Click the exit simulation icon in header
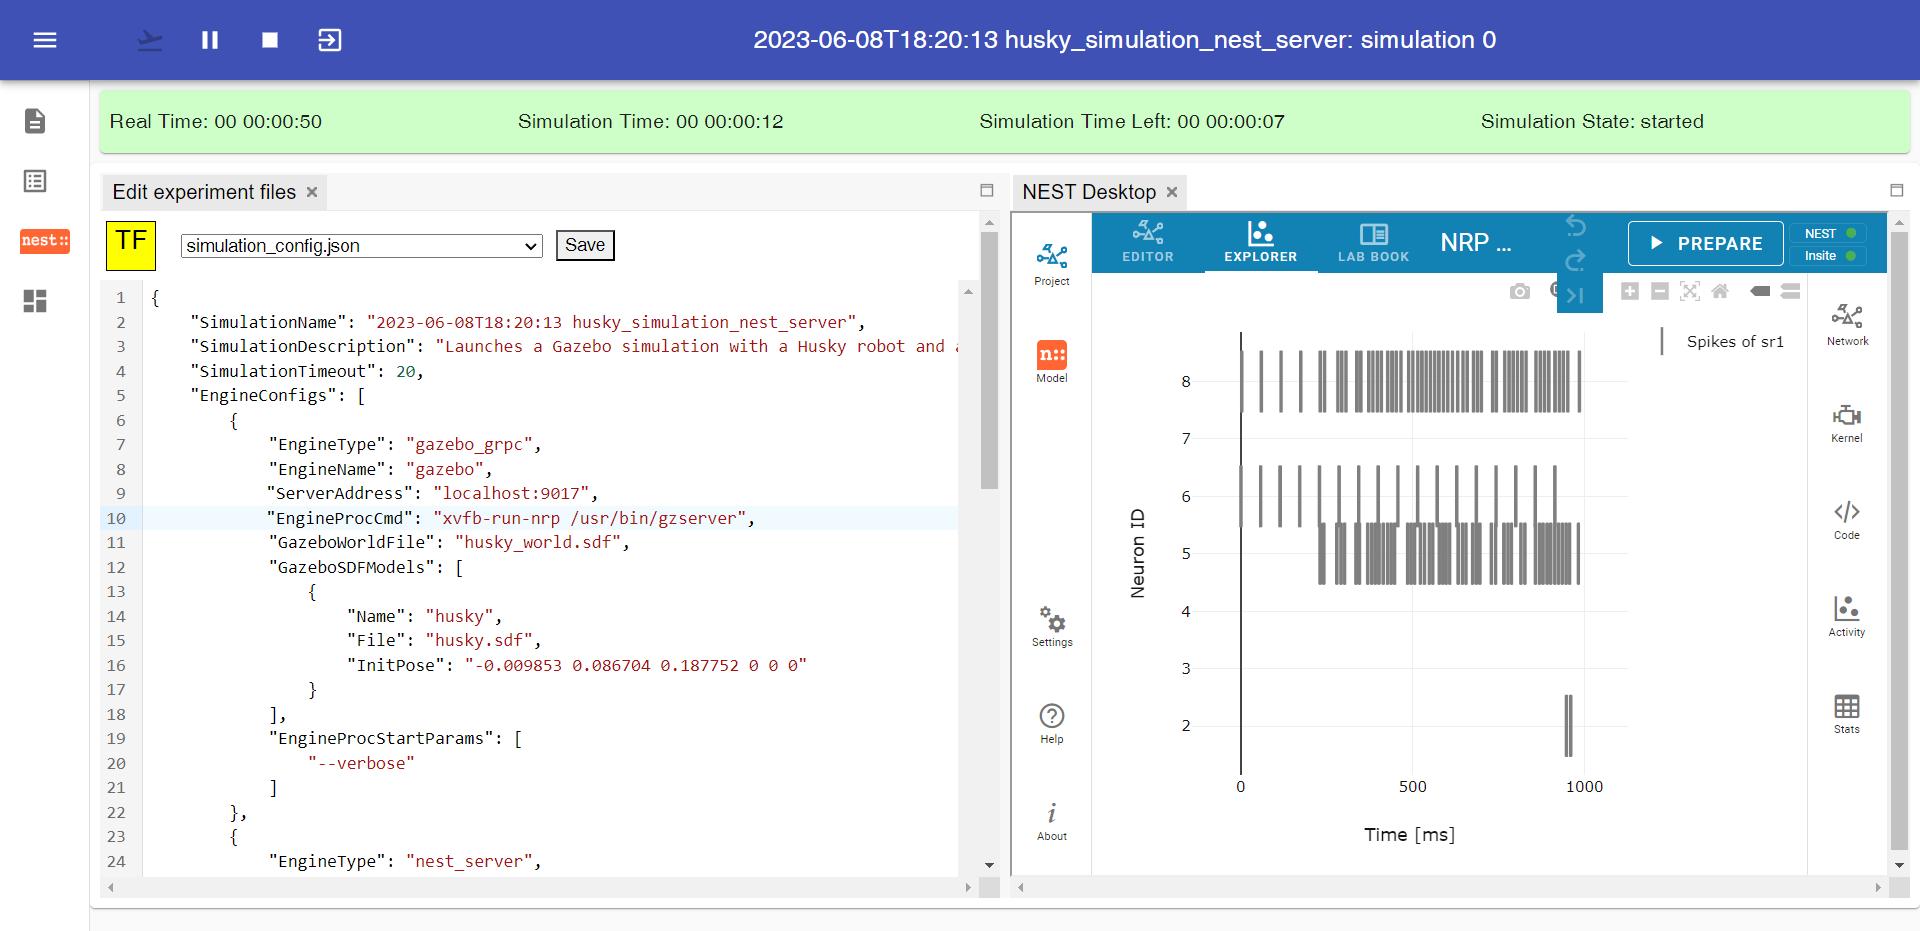 pyautogui.click(x=330, y=40)
